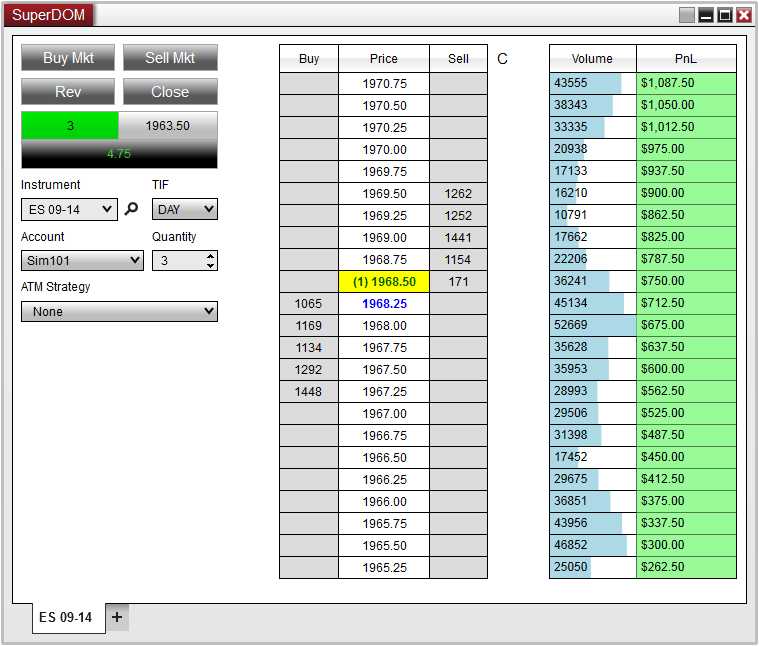759x646 pixels.
Task: Click the gray square title bar icon
Action: pos(686,15)
